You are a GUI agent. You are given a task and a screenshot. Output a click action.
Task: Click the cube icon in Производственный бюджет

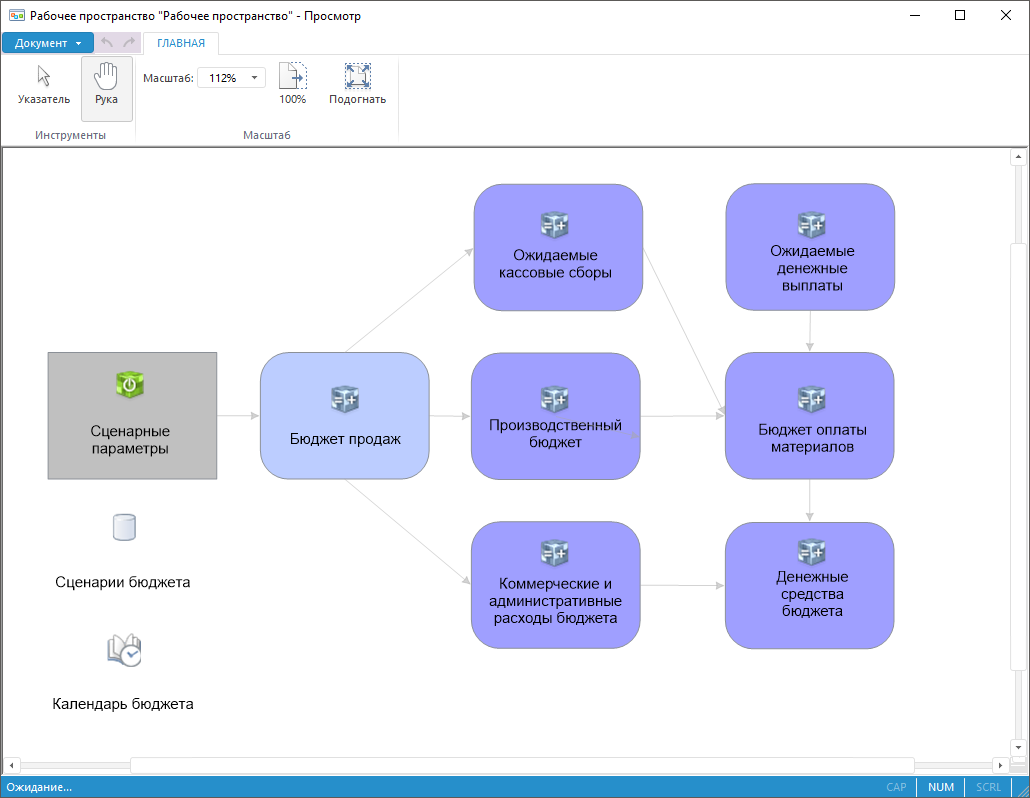point(554,399)
